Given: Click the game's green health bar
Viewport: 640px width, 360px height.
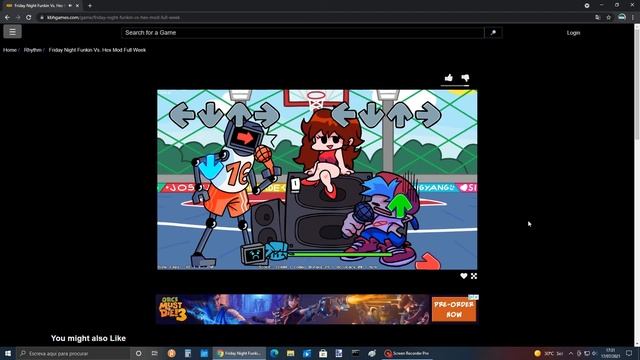Looking at the screenshot, I should click(340, 254).
